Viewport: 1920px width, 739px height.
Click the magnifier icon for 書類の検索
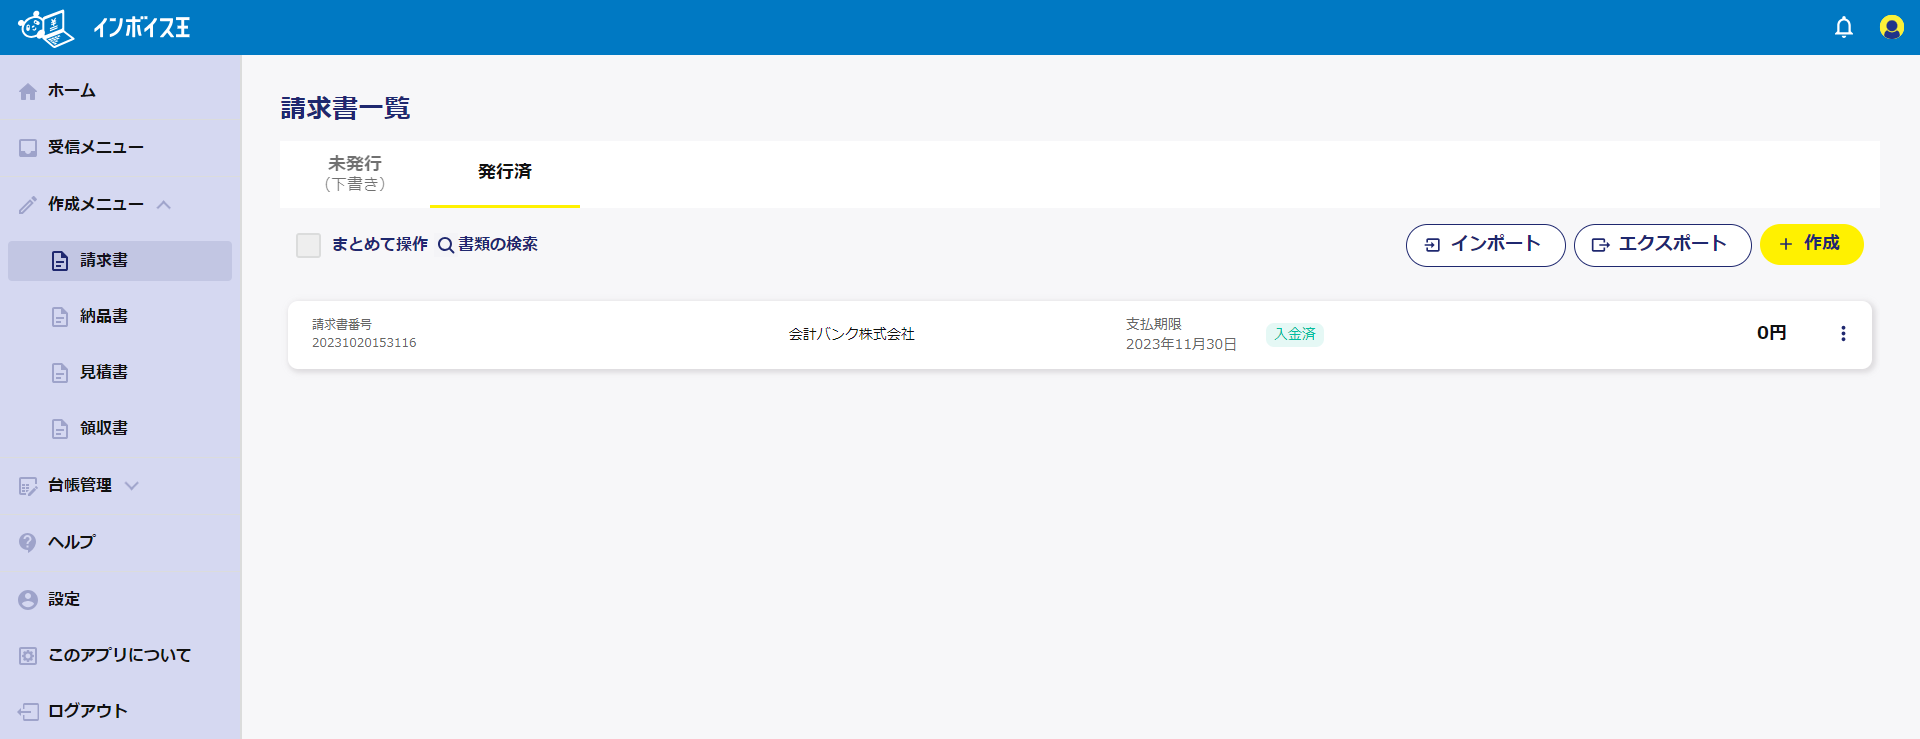[x=446, y=245]
